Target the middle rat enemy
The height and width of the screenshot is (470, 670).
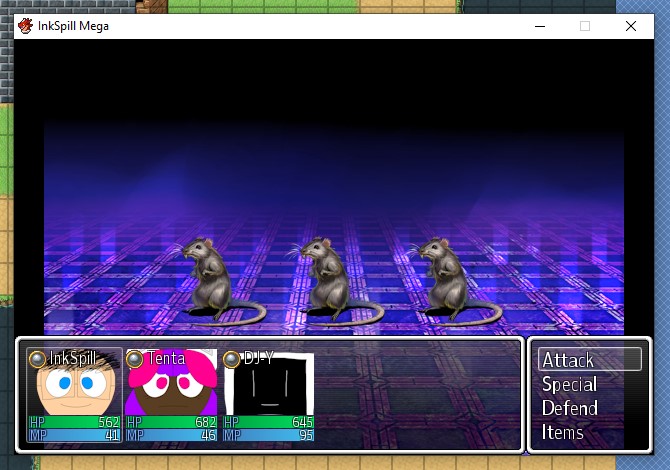(326, 277)
